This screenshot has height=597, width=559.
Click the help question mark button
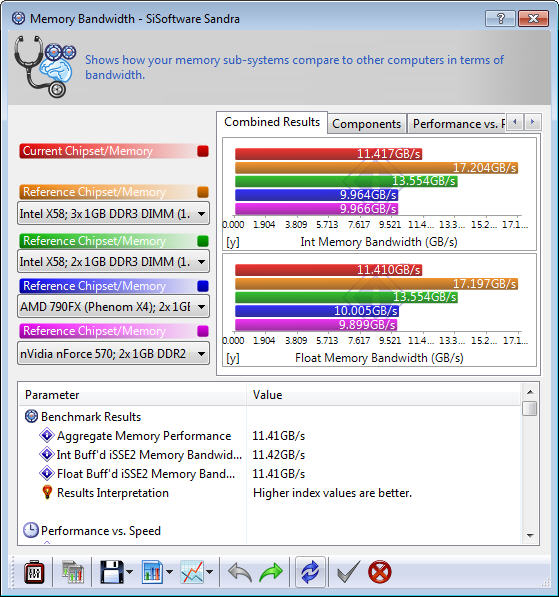(x=500, y=18)
